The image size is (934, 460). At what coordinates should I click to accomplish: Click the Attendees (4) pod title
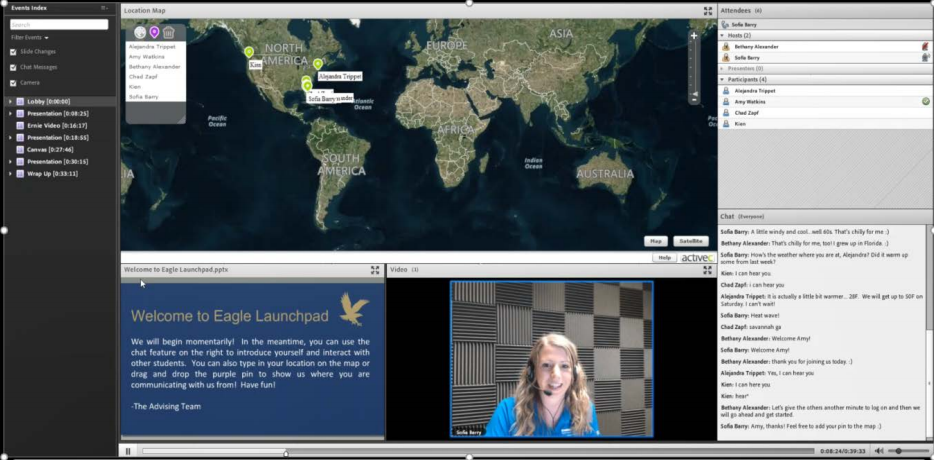[741, 11]
